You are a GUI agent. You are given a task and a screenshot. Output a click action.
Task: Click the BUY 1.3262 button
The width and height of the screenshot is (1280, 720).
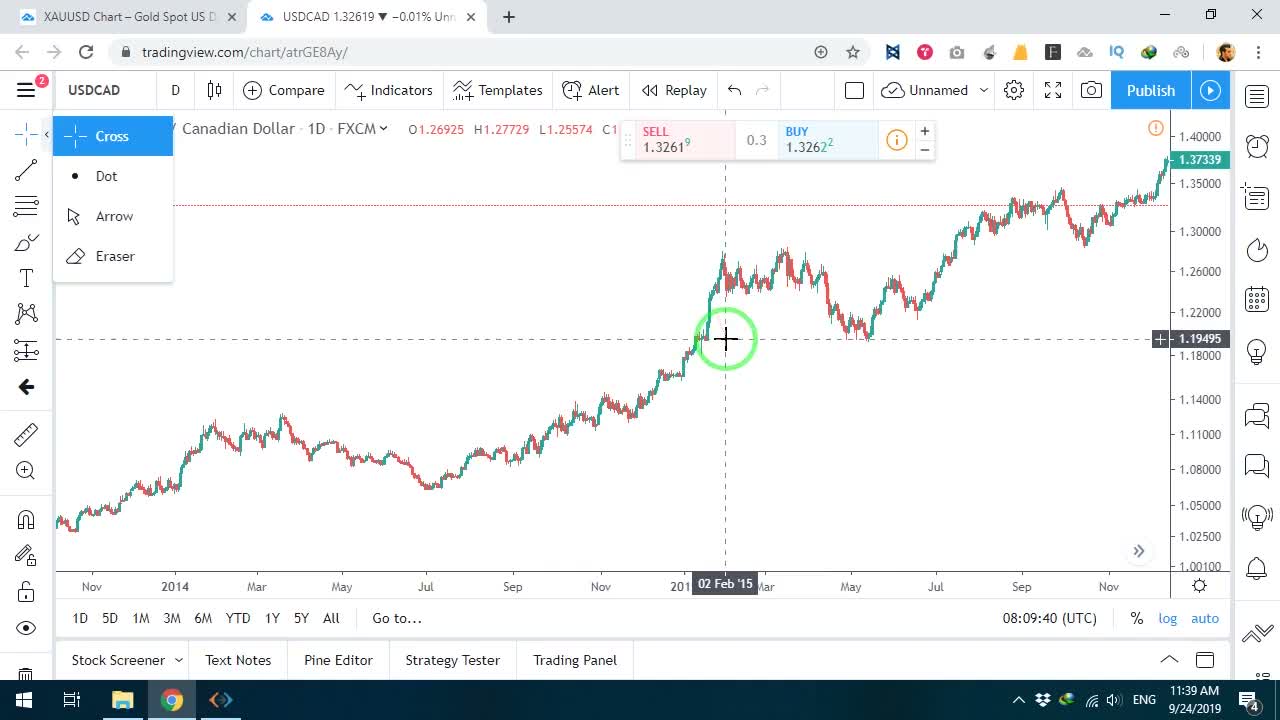point(829,140)
